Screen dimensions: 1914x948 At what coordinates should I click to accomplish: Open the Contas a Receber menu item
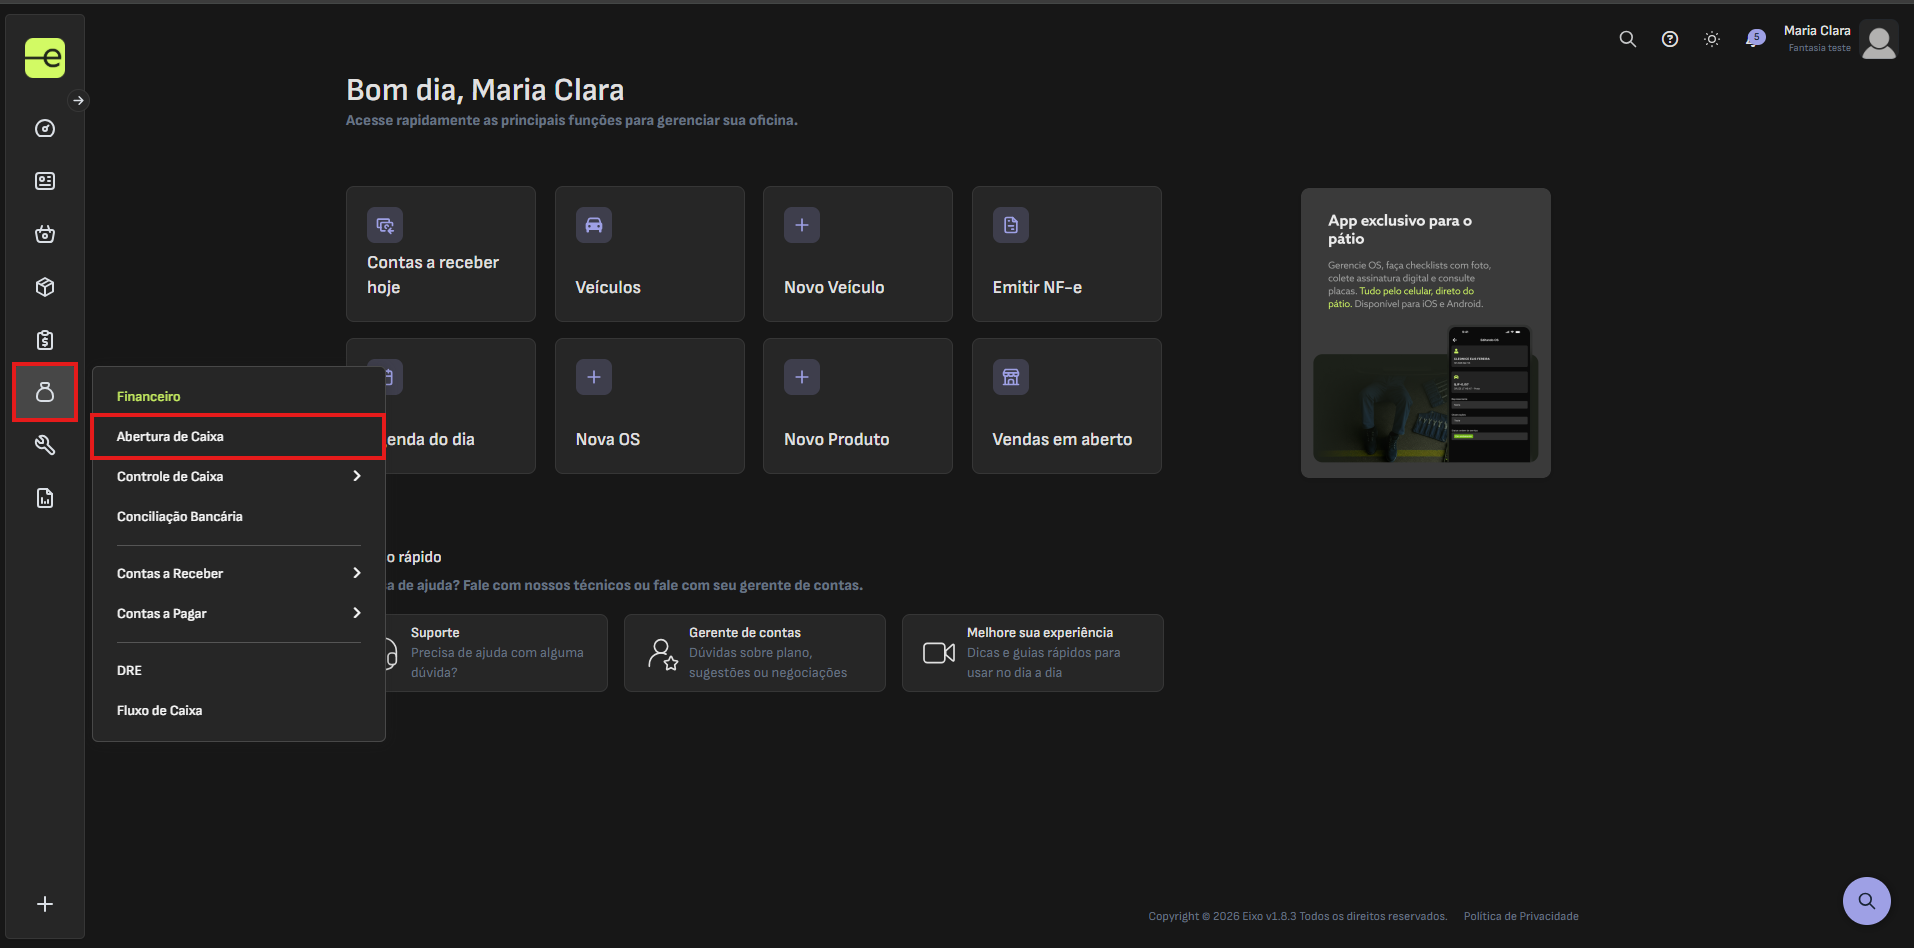coord(238,573)
